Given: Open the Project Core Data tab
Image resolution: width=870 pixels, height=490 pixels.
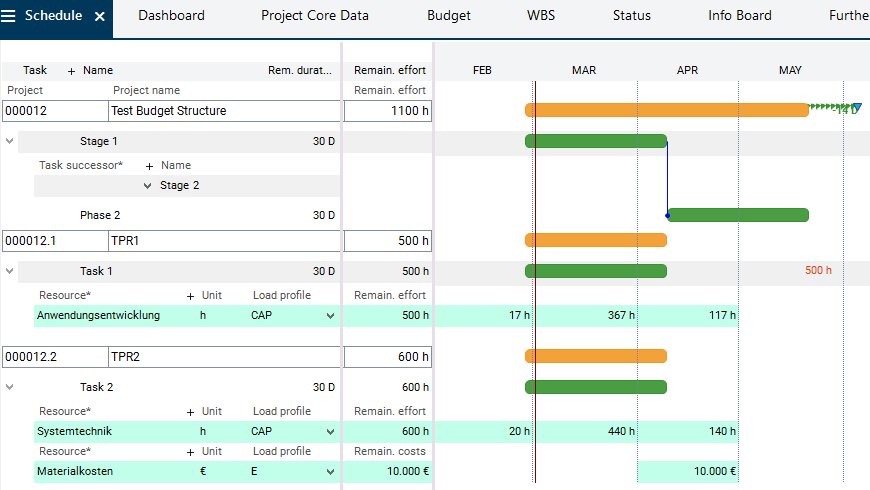Looking at the screenshot, I should tap(314, 16).
